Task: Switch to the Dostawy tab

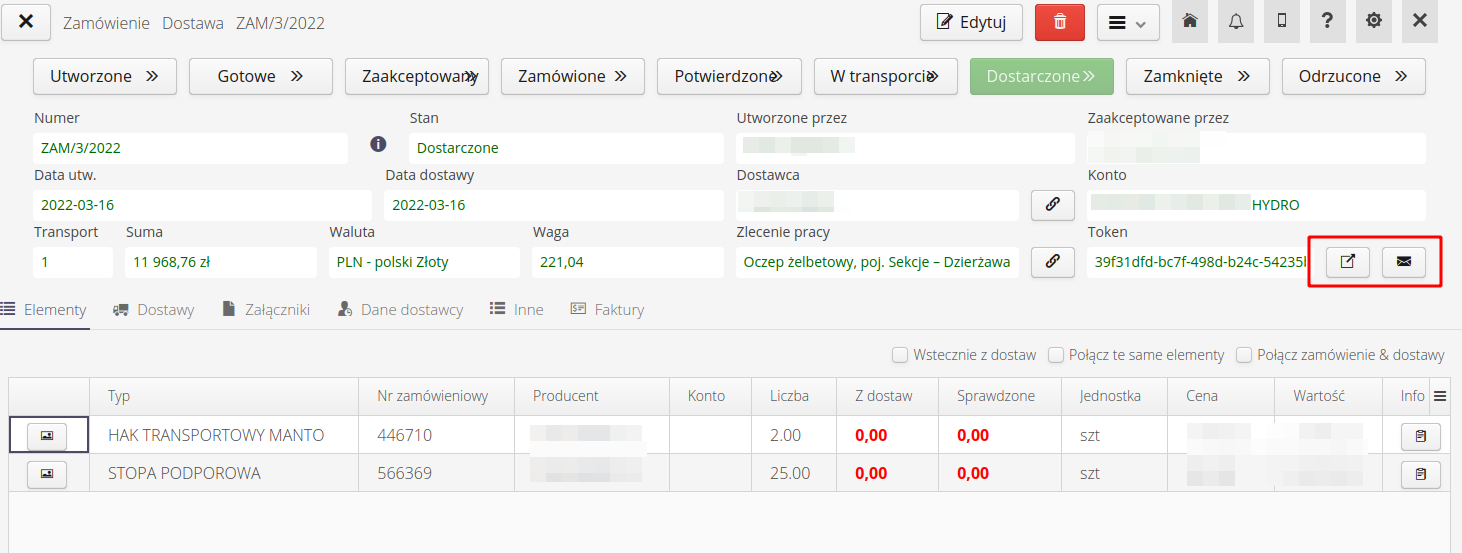Action: [x=154, y=310]
